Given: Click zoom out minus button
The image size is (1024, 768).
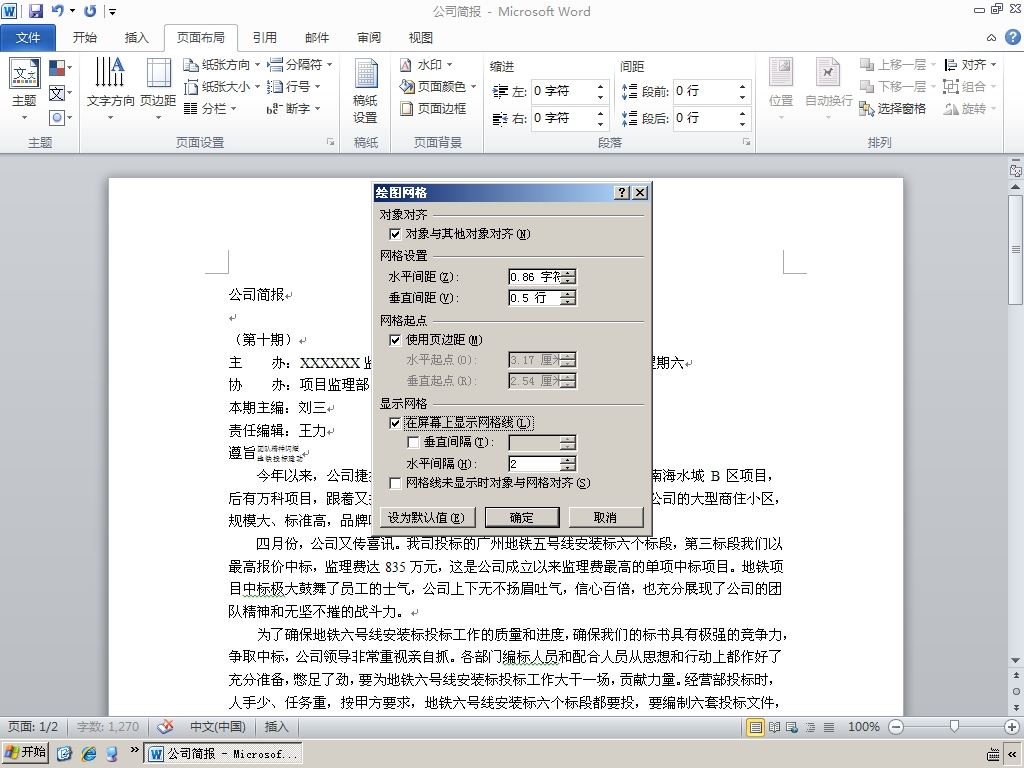Looking at the screenshot, I should click(896, 727).
